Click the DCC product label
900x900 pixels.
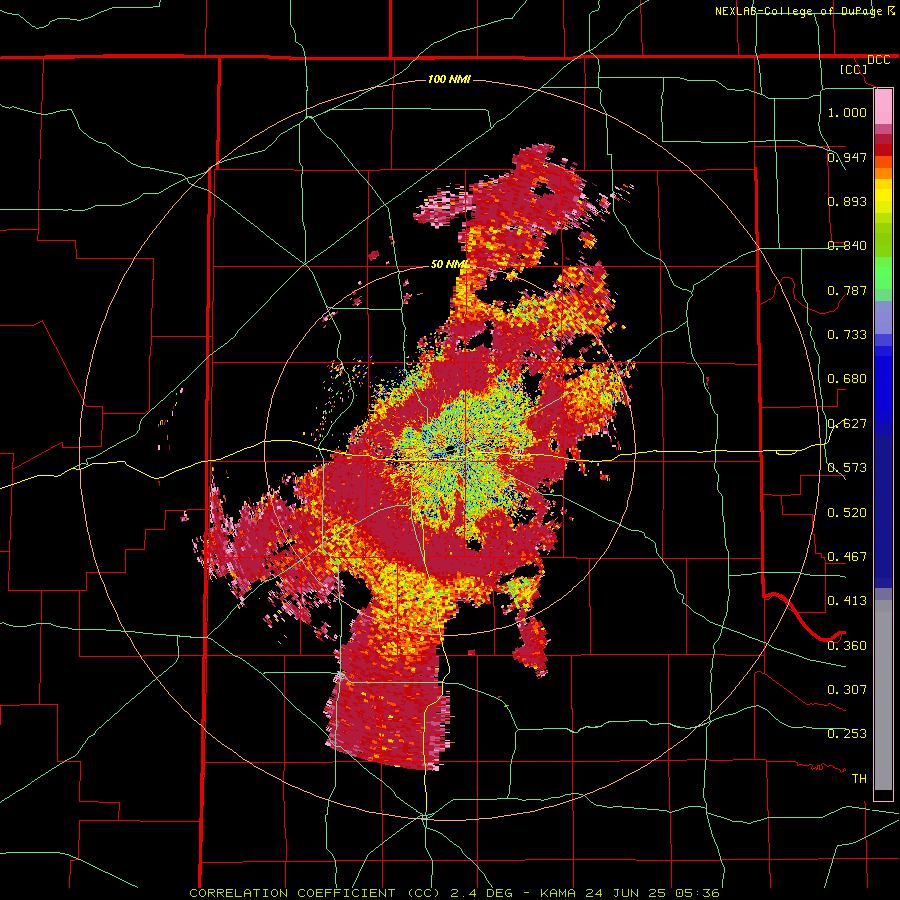click(x=878, y=60)
